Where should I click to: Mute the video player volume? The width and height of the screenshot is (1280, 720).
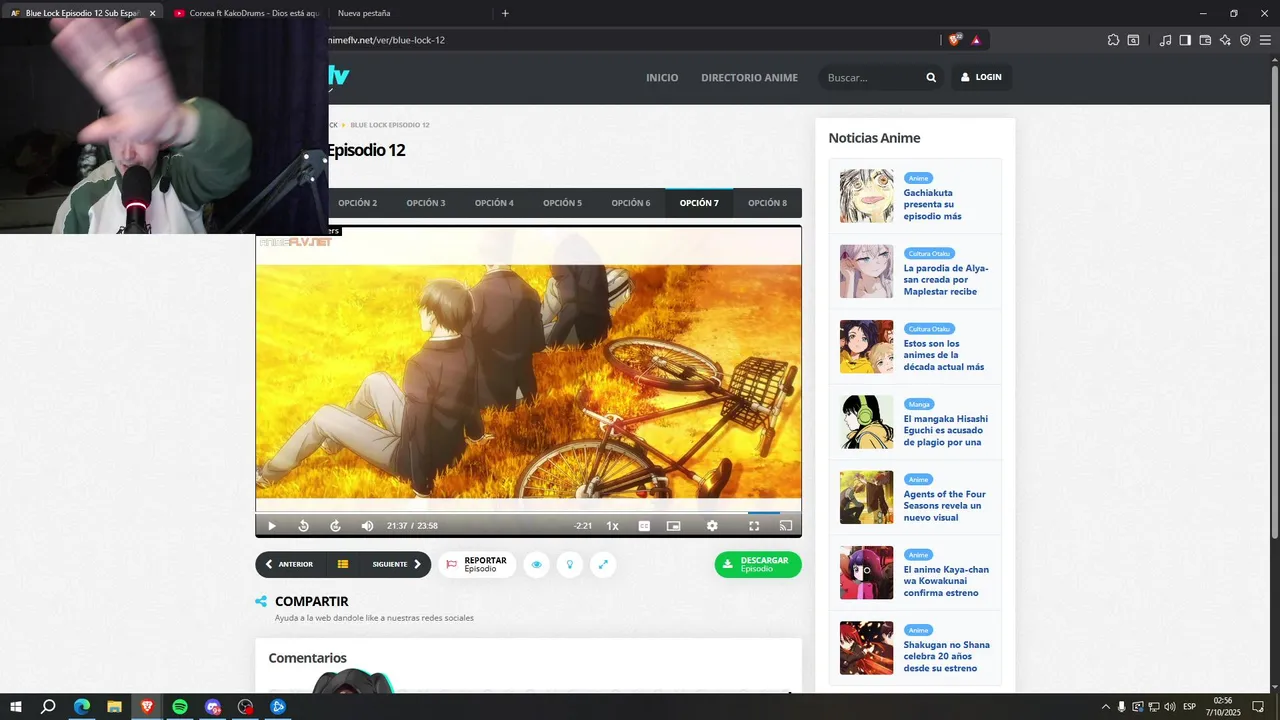tap(367, 526)
